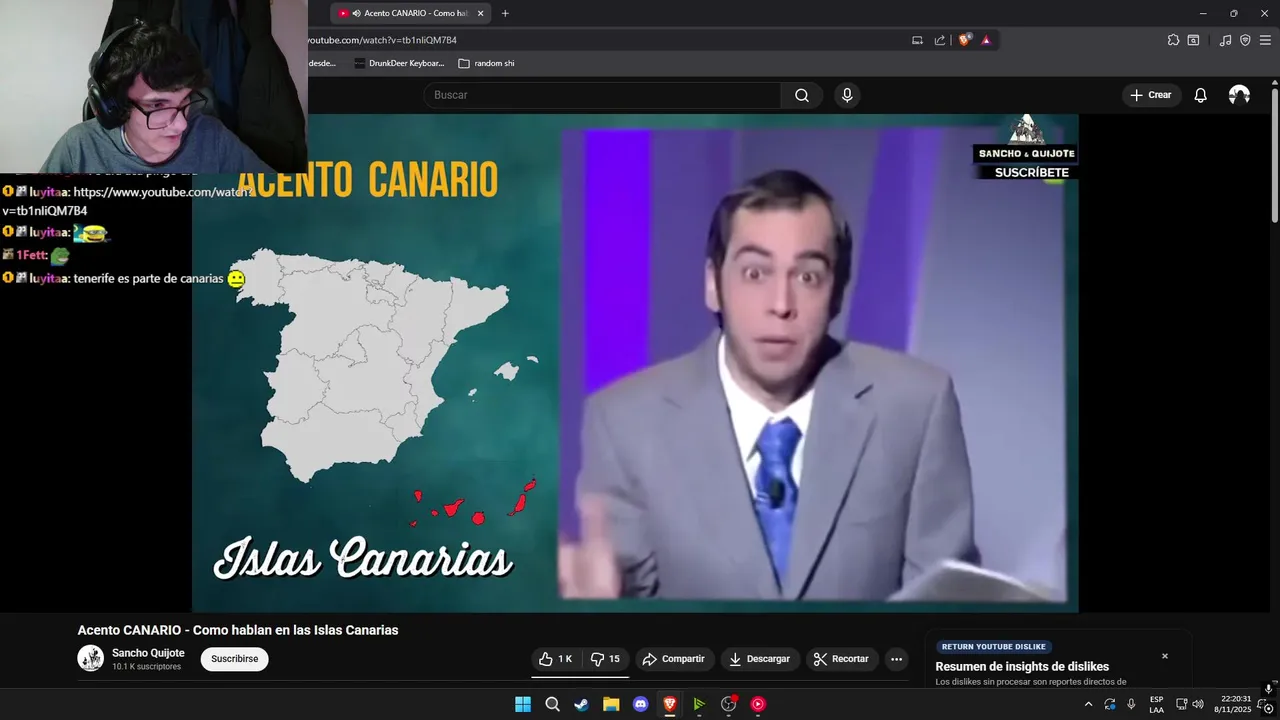This screenshot has height=720, width=1280.
Task: Open the network status tray icon
Action: 1181,704
